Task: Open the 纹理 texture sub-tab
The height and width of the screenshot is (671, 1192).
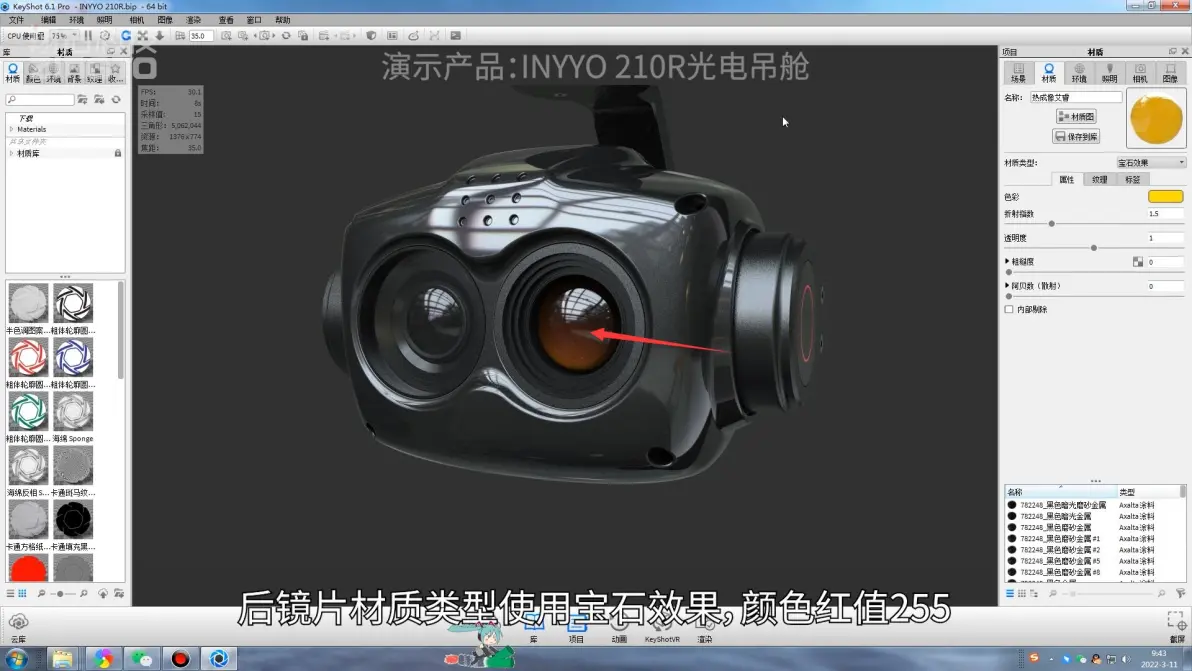Action: click(x=1100, y=180)
